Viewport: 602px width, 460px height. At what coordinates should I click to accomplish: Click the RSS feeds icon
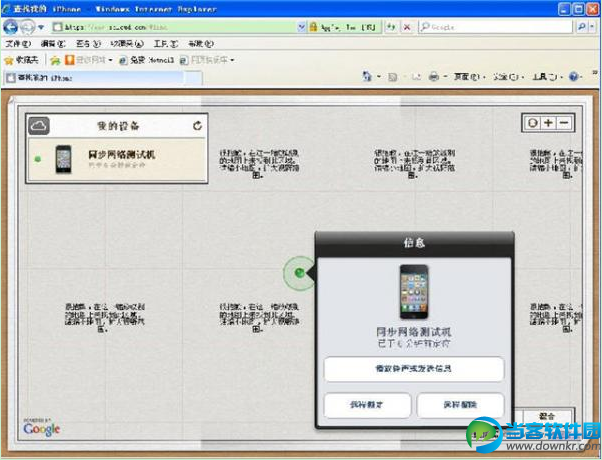392,77
